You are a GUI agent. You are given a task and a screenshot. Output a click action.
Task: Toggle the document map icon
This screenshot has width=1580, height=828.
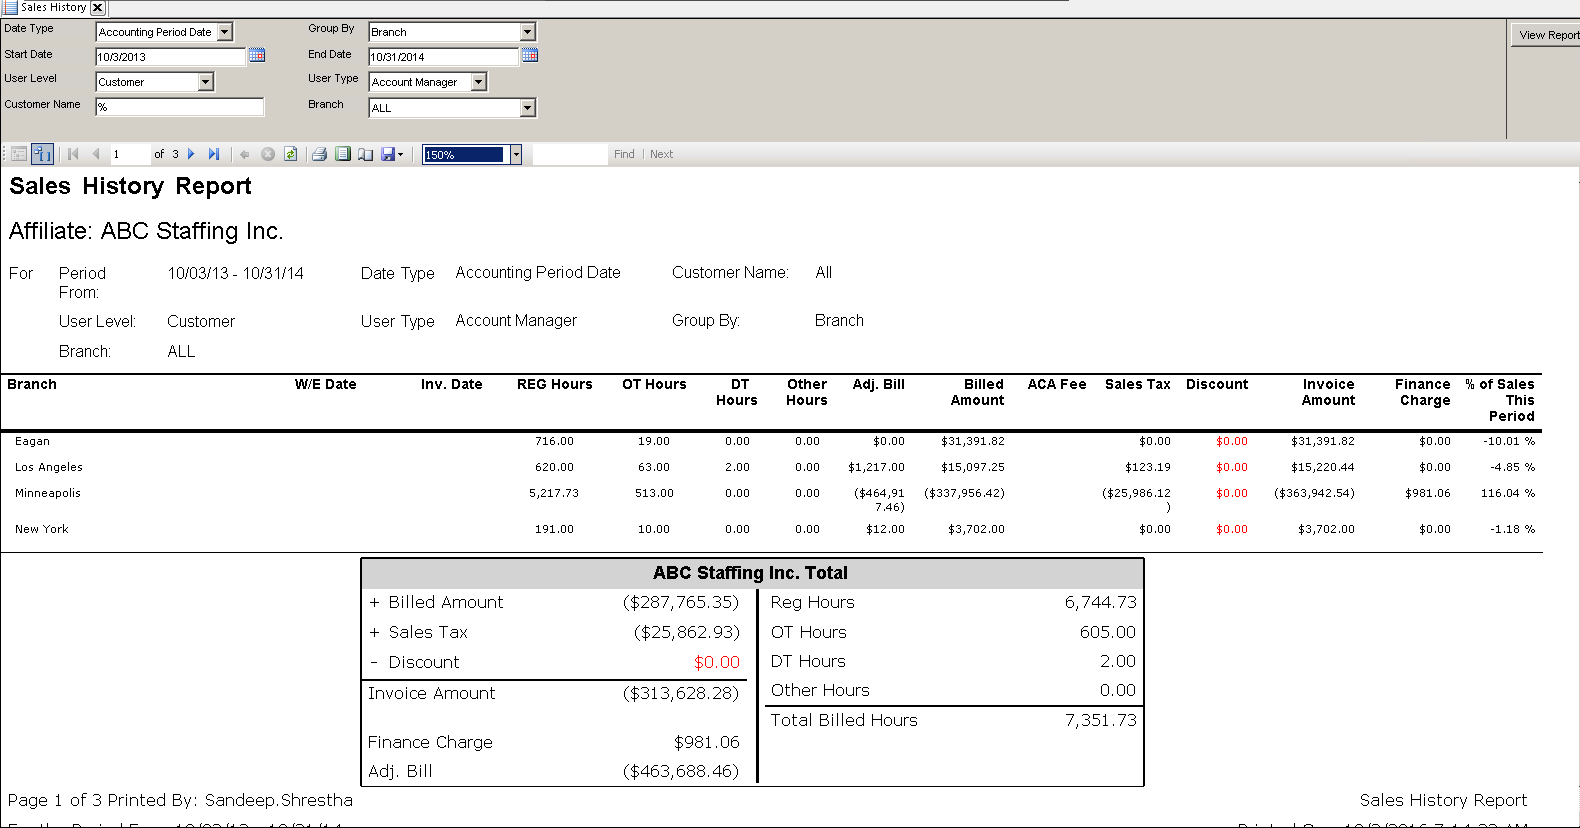click(19, 154)
